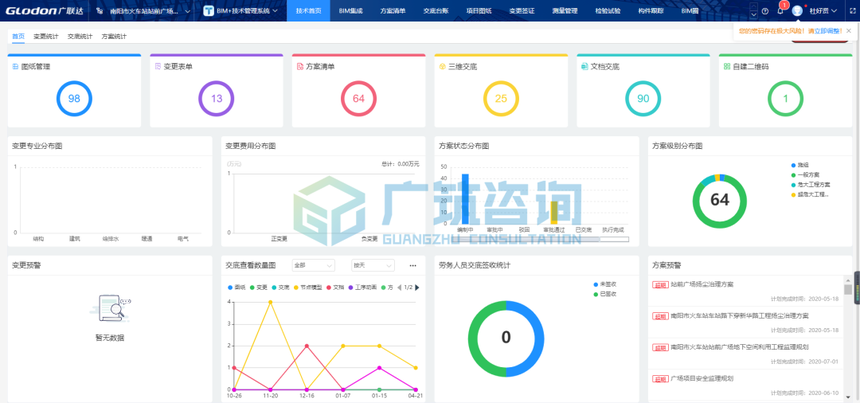860x403 pixels.
Task: Click the 98 circle in 图纸管理
Action: [x=74, y=99]
